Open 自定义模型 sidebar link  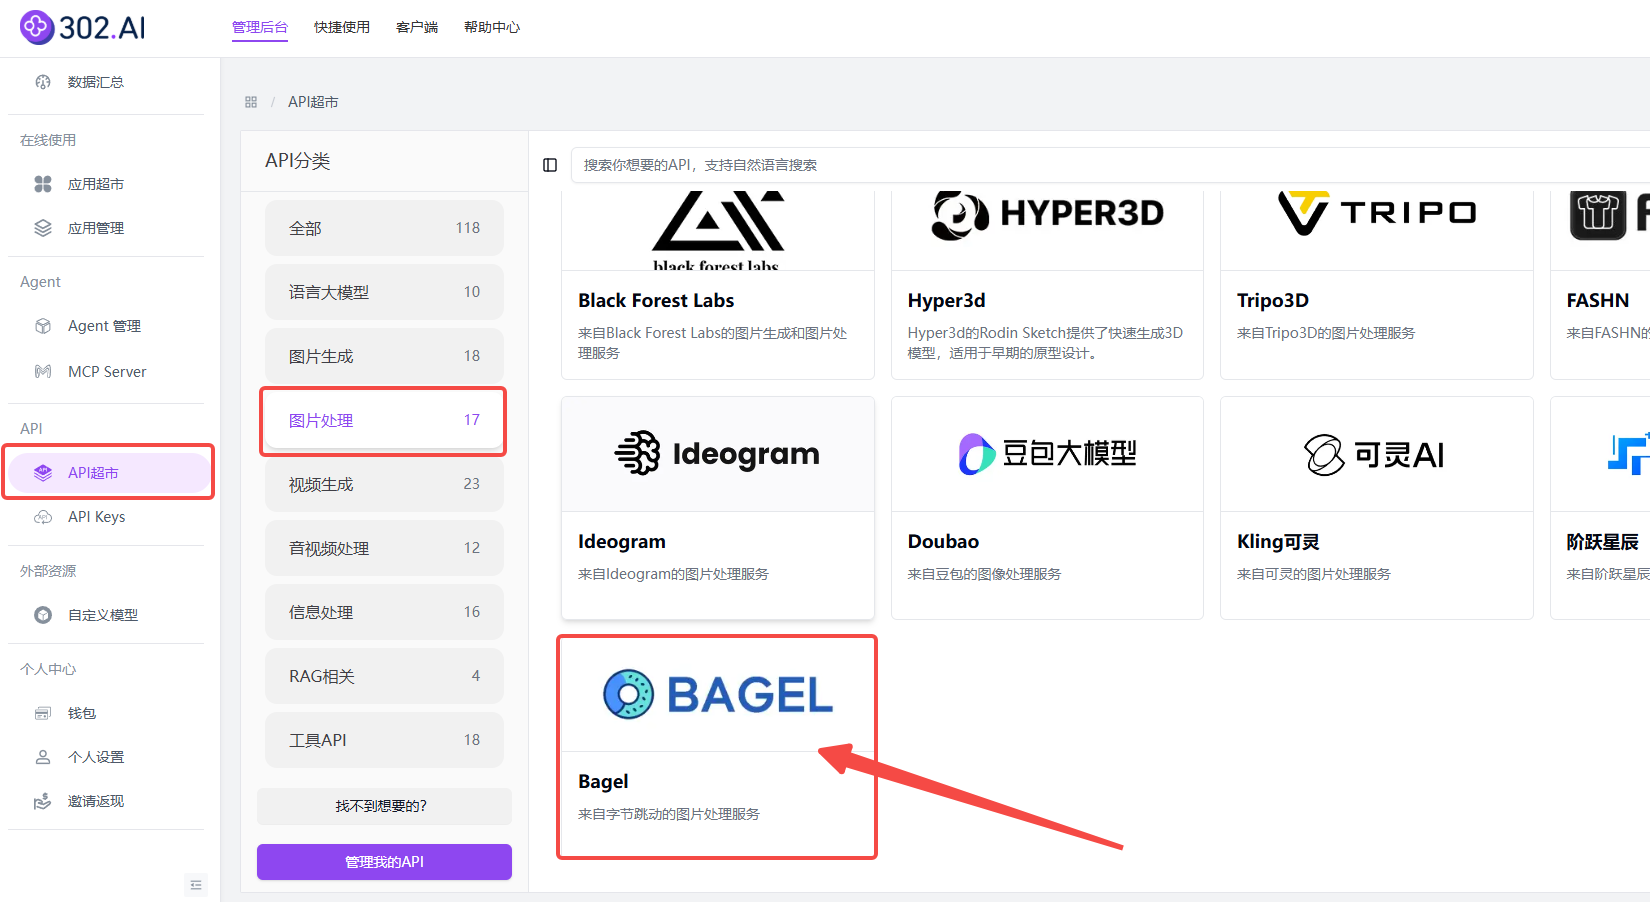(x=103, y=615)
